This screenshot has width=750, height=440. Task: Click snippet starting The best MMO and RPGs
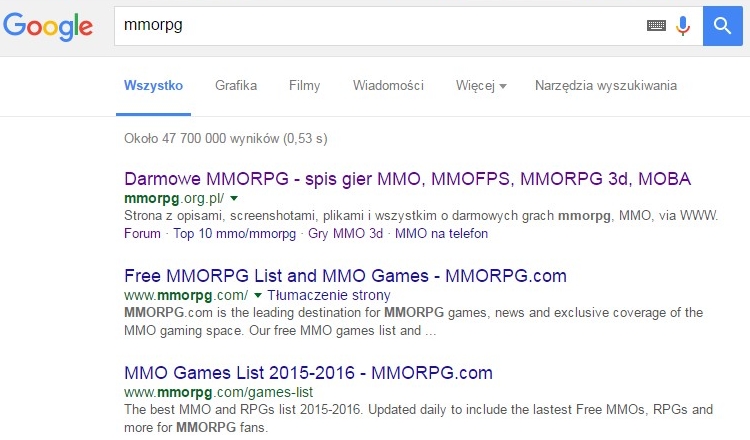[419, 418]
